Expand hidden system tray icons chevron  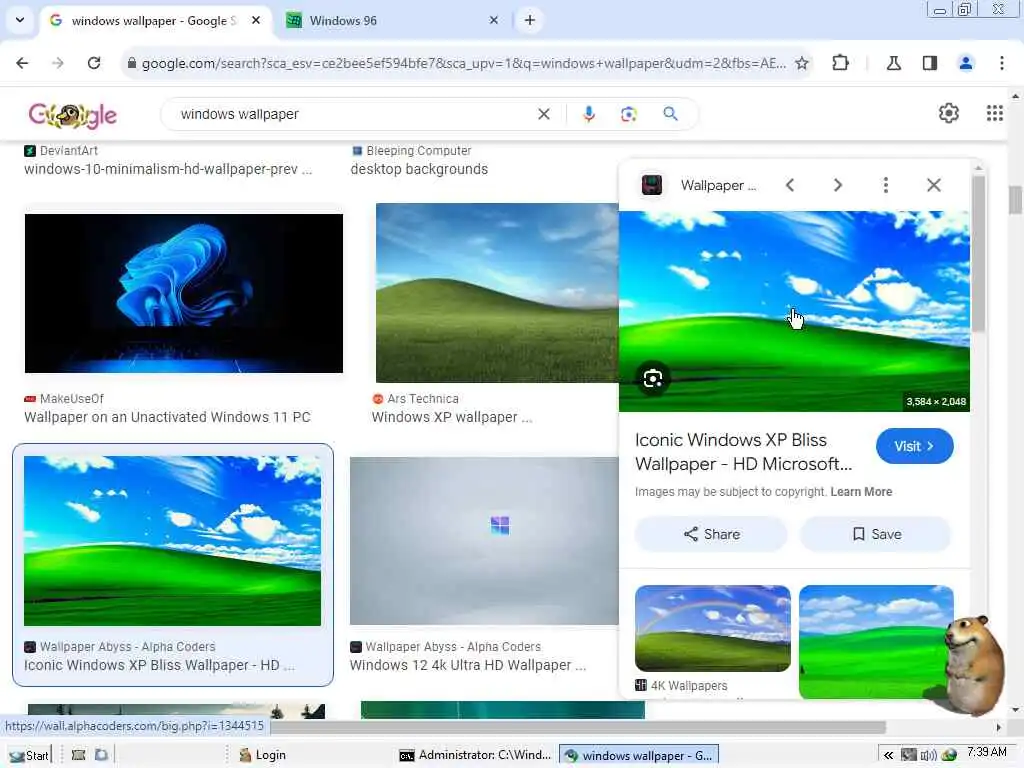coord(888,756)
